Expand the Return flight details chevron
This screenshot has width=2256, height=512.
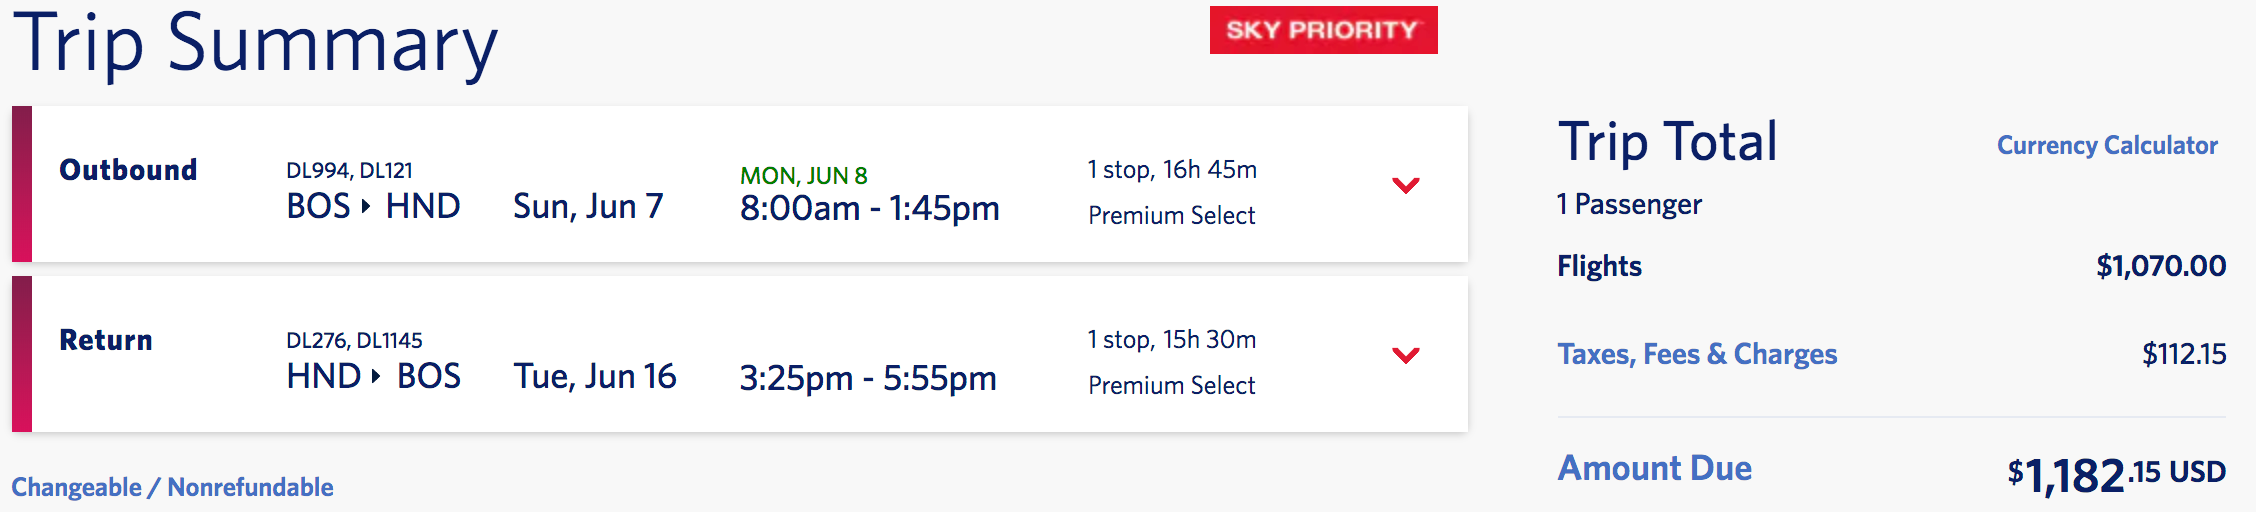(x=1405, y=355)
